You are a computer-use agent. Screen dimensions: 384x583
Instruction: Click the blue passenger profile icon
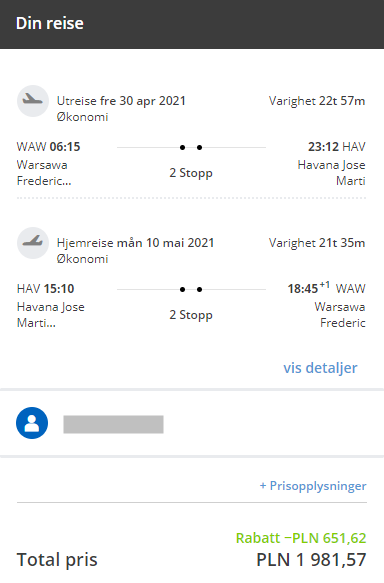pyautogui.click(x=32, y=423)
